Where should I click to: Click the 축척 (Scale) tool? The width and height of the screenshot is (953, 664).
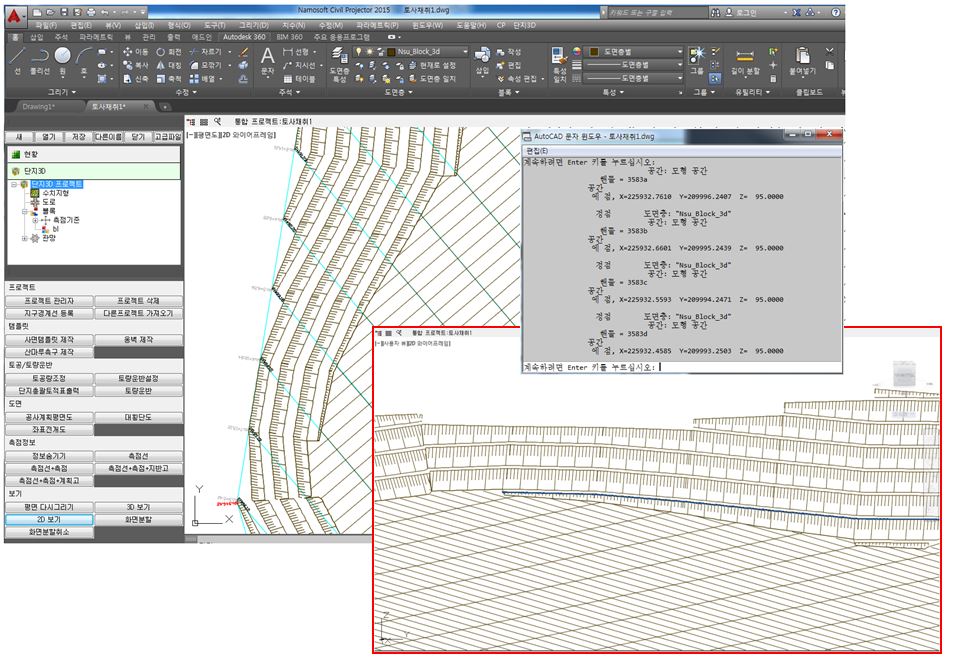[169, 78]
